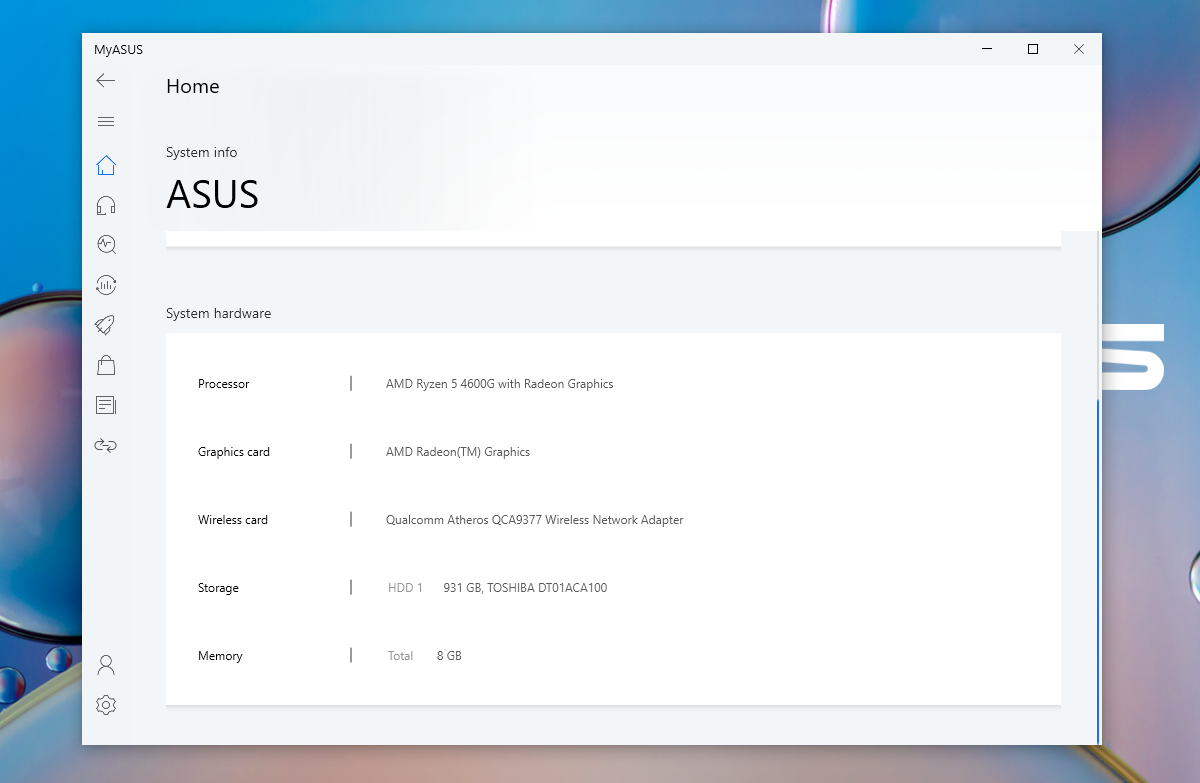Screen dimensions: 1200x783
Task: Click the HDD 1 label
Action: (405, 588)
